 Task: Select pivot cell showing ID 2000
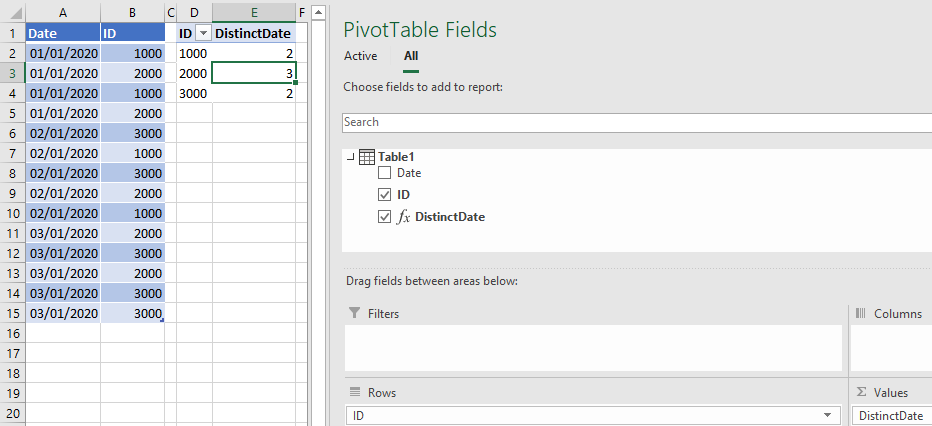194,74
